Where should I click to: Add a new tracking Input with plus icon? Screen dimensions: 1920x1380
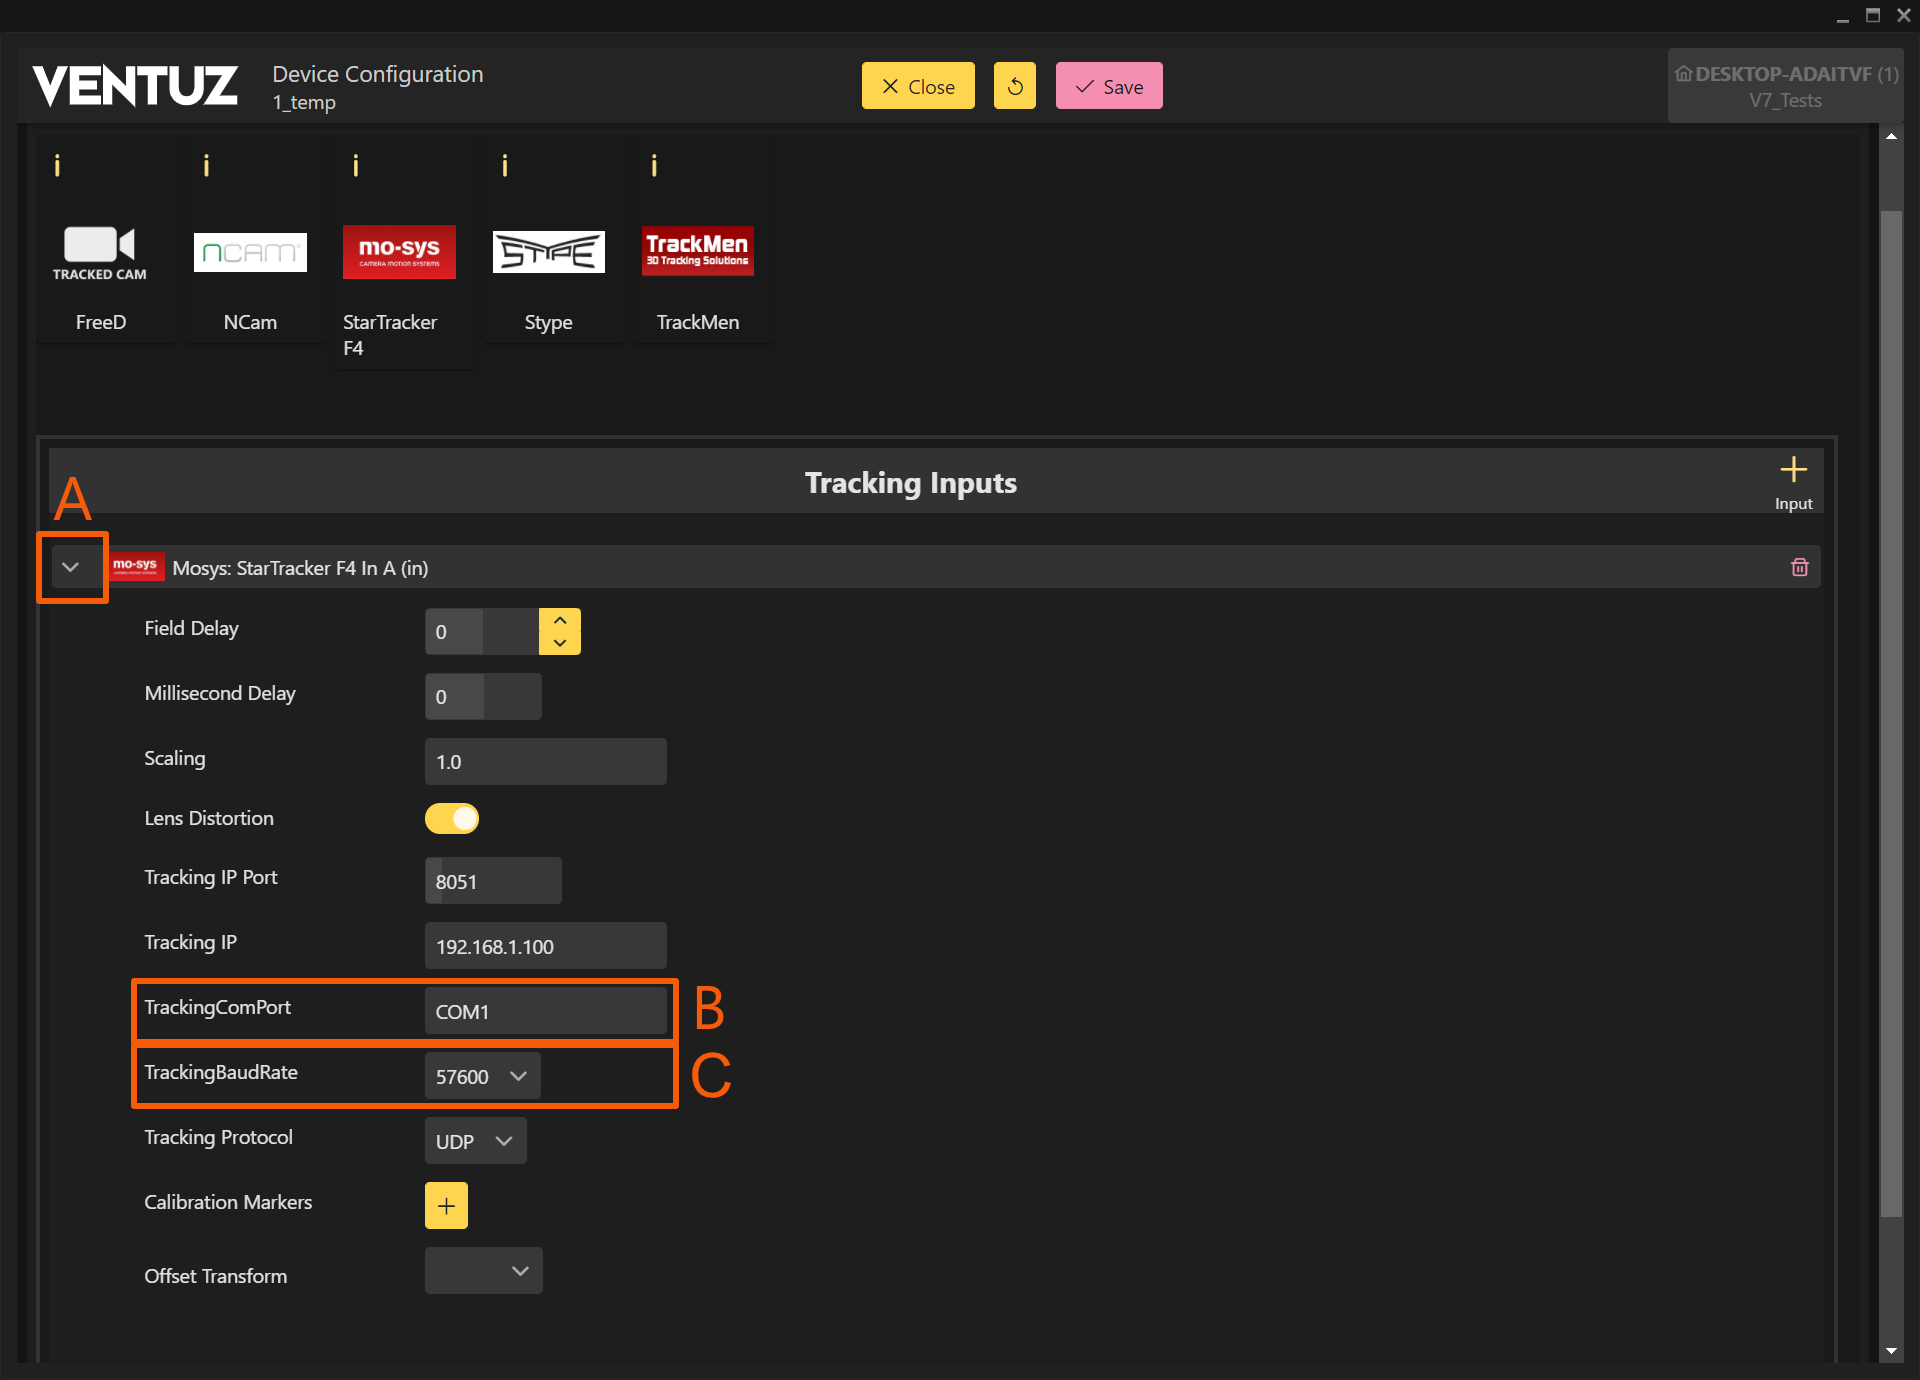(x=1793, y=470)
